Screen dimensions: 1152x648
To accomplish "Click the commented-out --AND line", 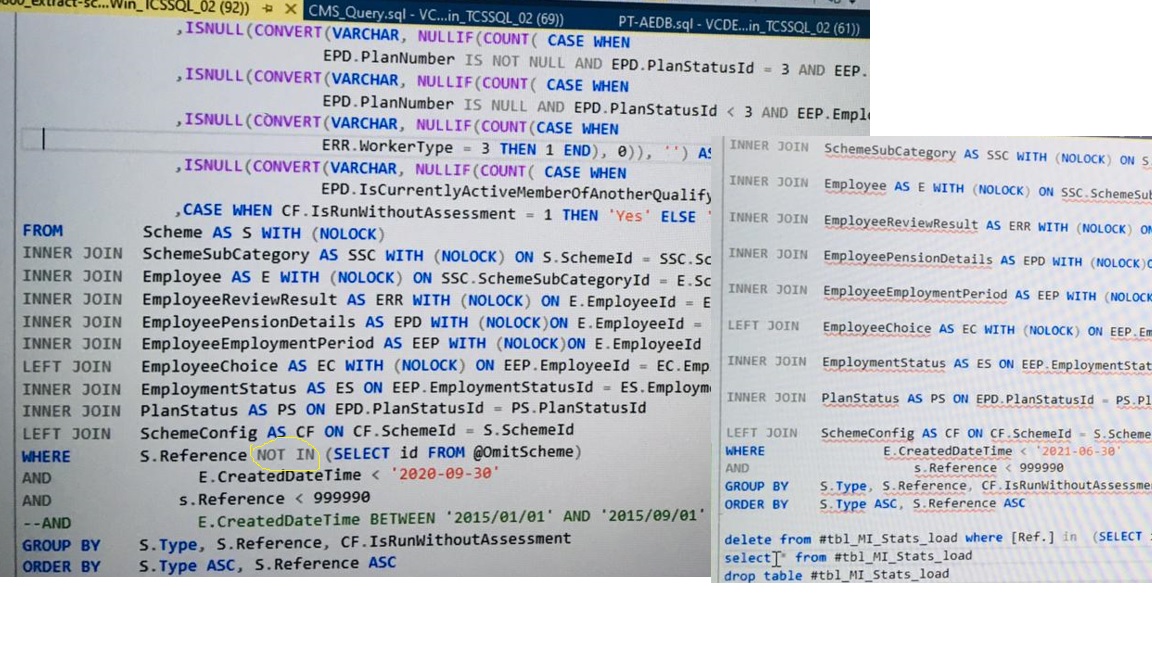I will (48, 522).
